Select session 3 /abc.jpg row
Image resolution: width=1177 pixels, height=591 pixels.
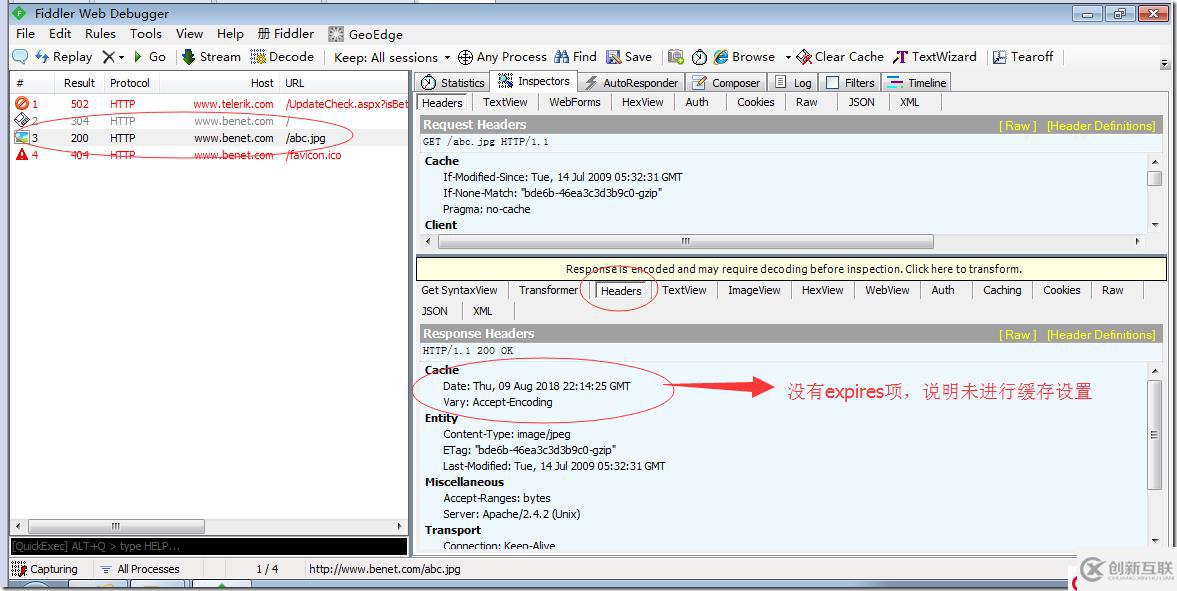[209, 138]
